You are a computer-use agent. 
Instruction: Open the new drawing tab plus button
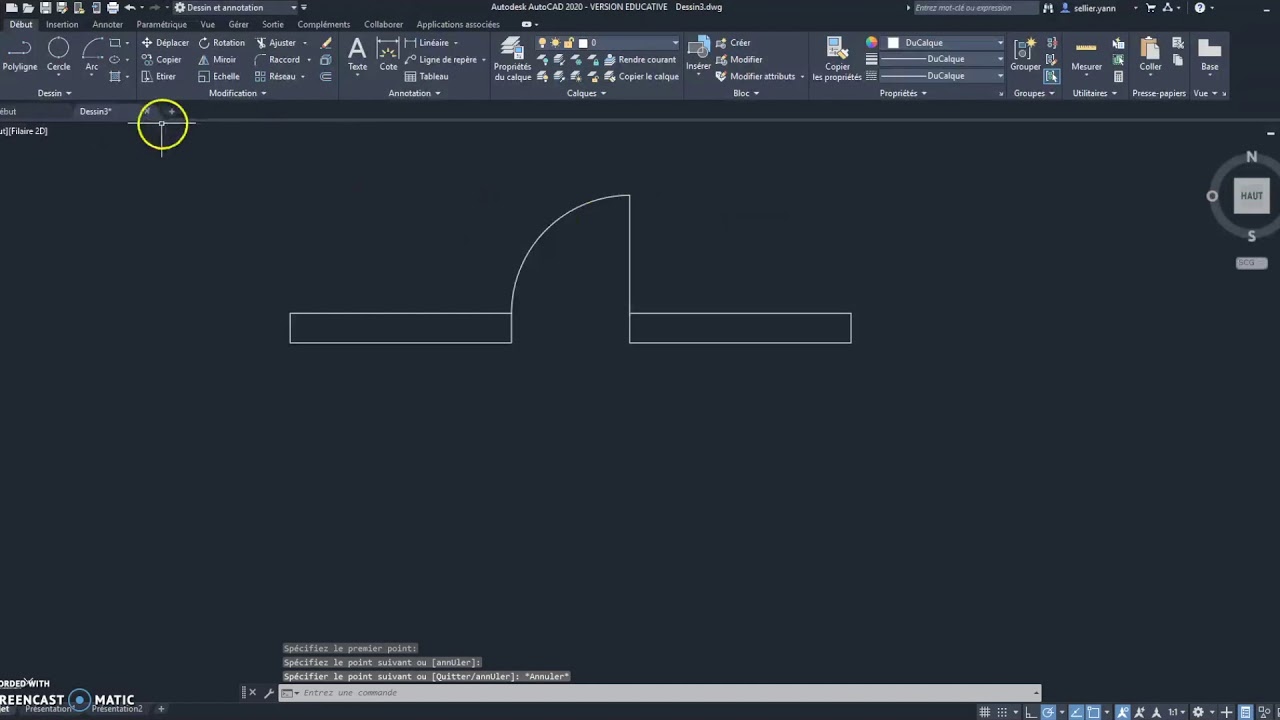click(171, 111)
